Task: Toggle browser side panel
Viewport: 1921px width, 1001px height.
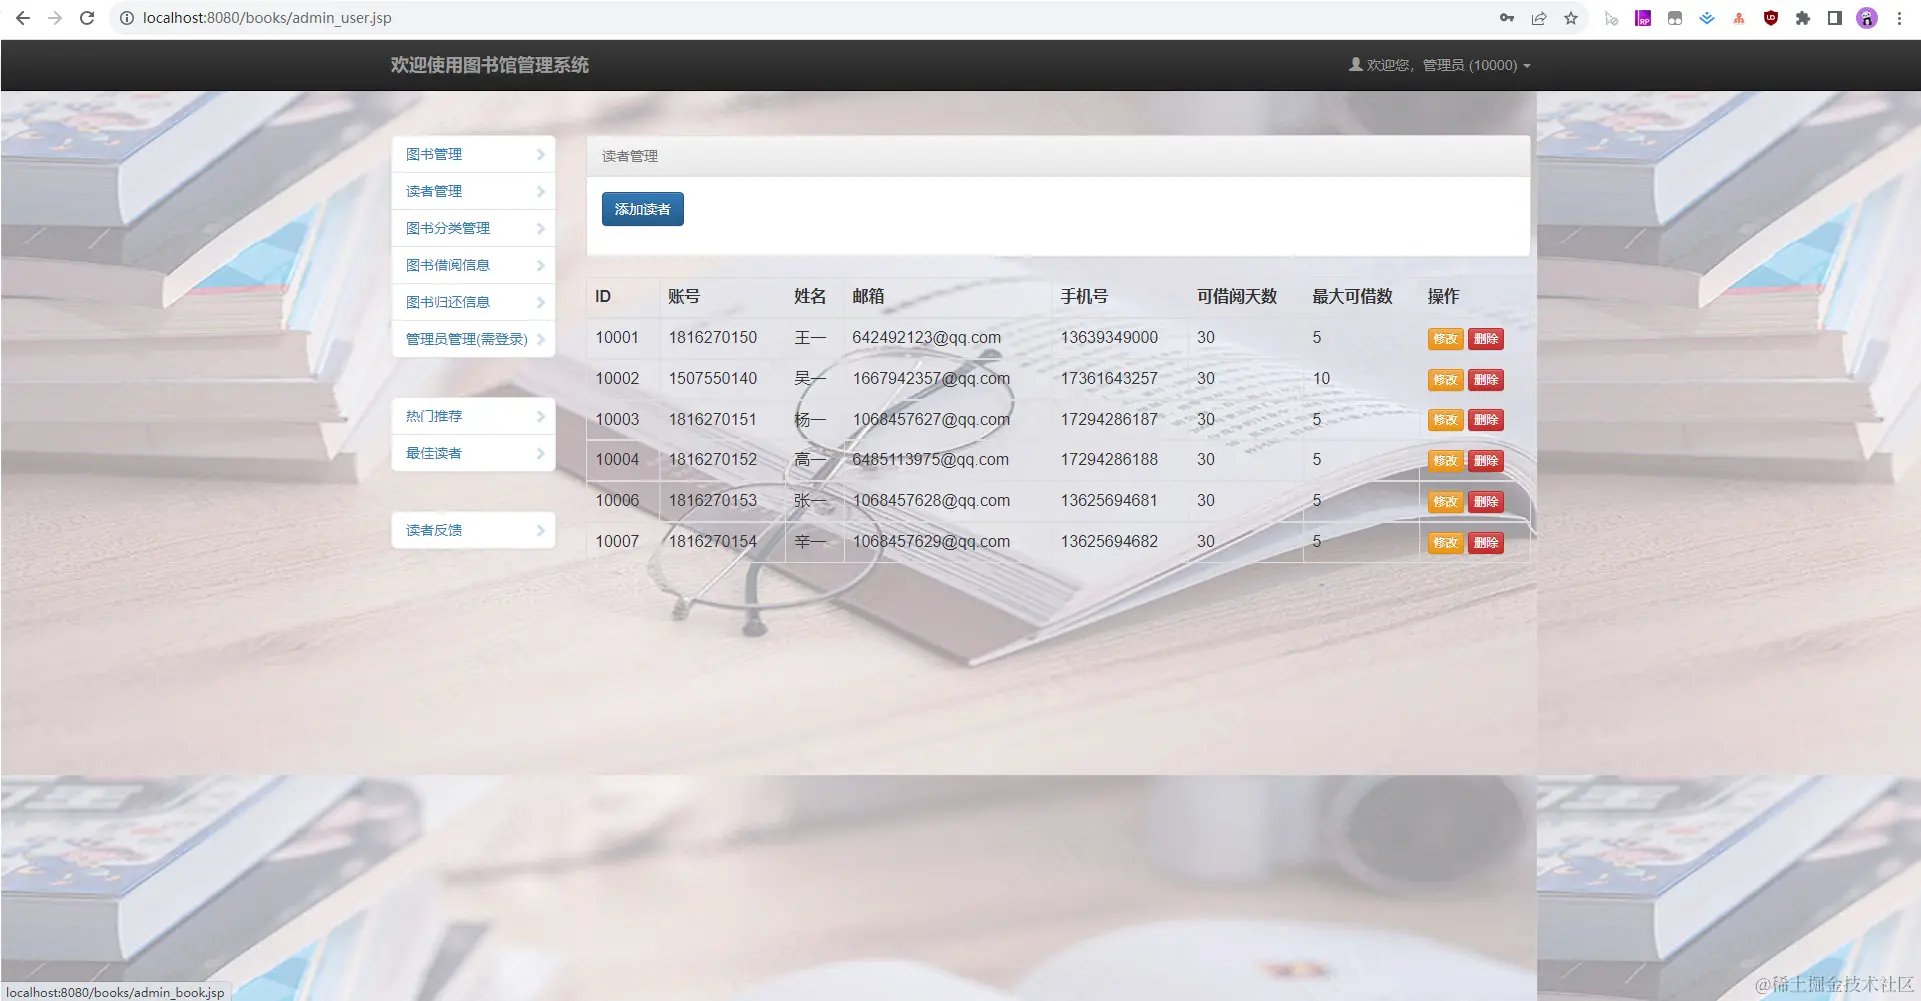Action: [x=1835, y=18]
